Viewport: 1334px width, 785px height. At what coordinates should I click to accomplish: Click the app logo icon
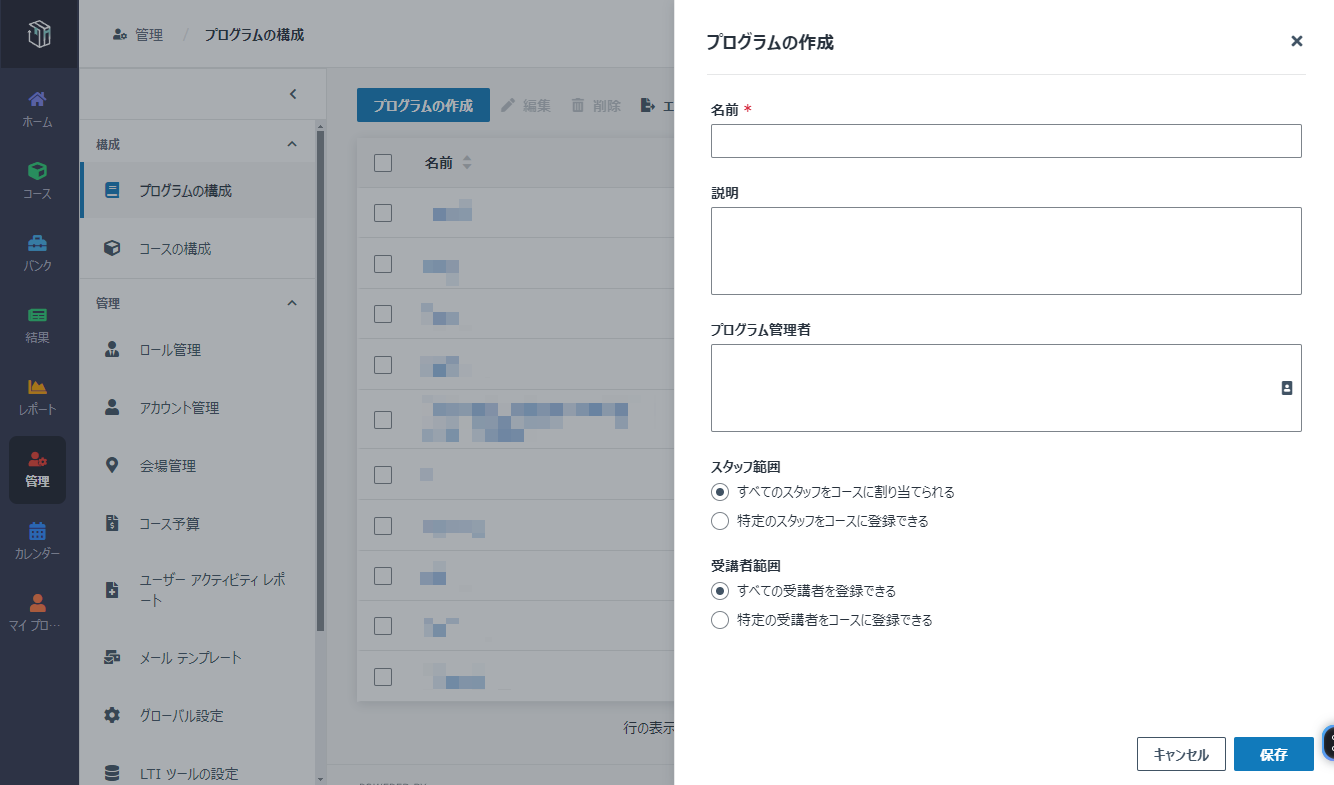point(38,34)
